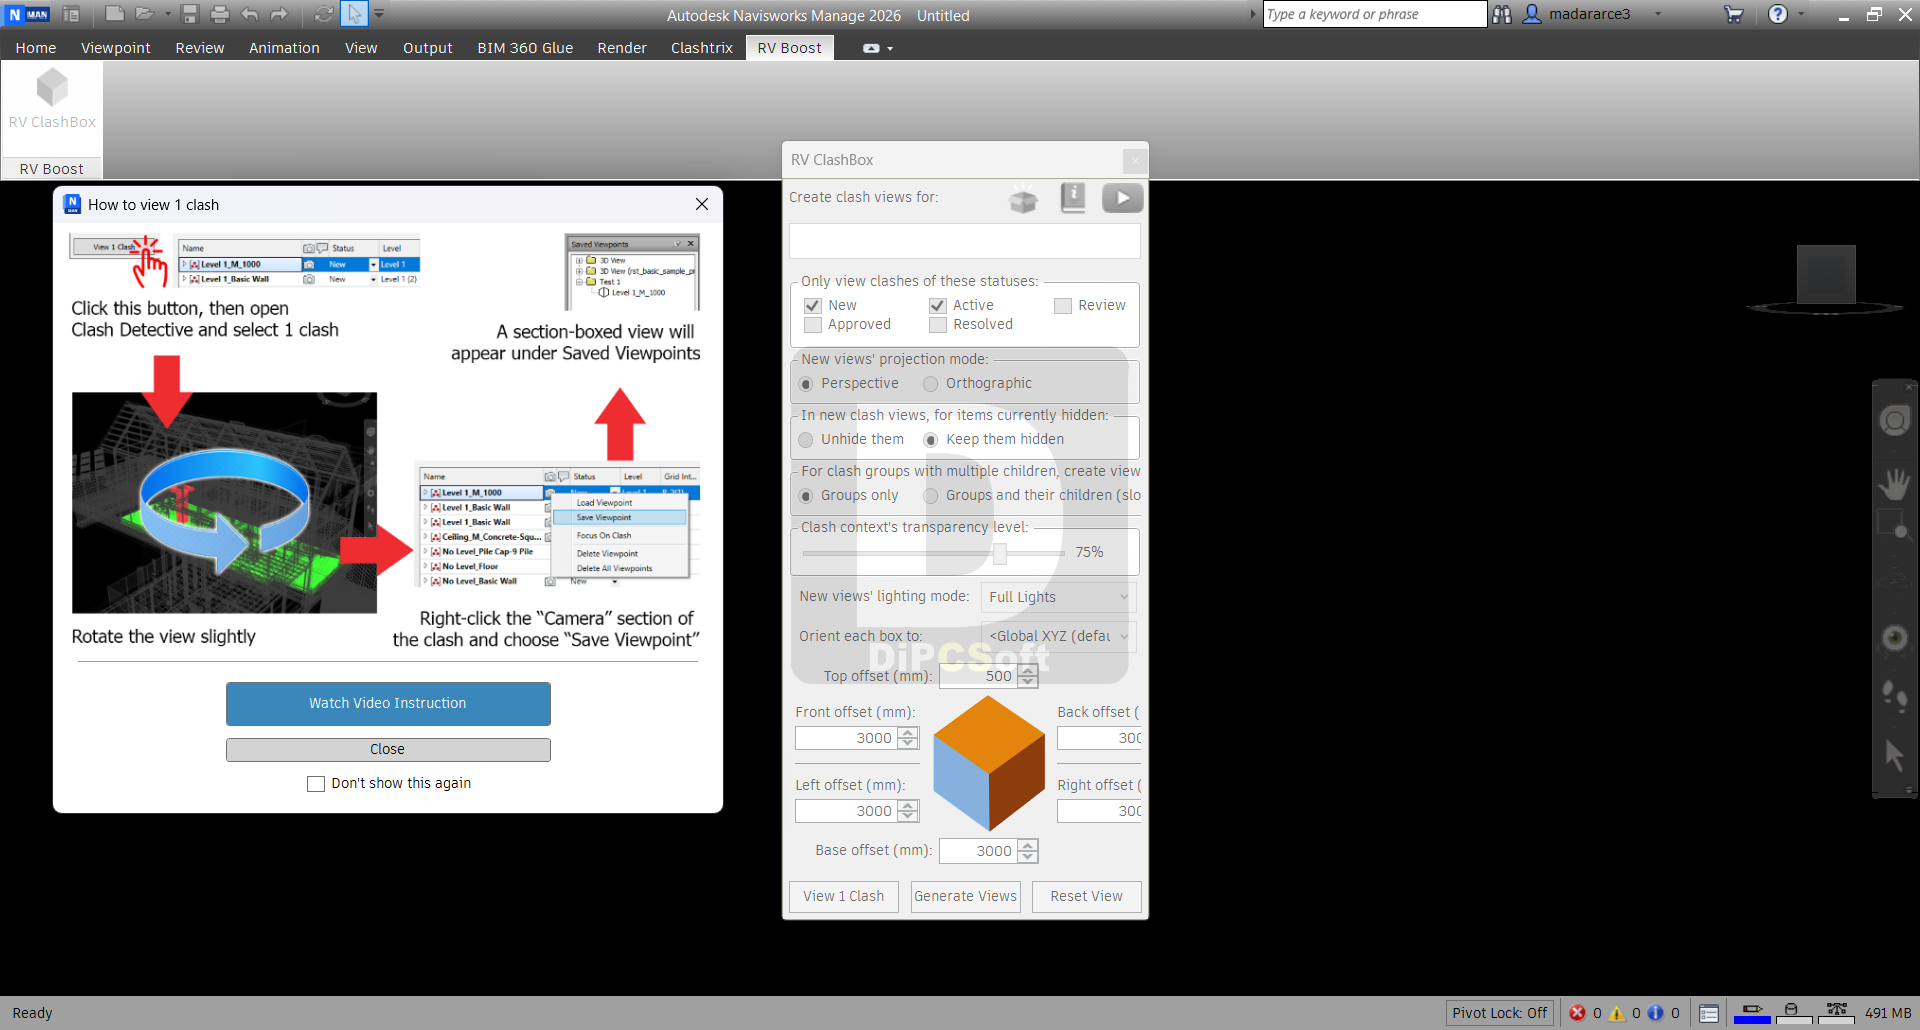Open the Viewpoint ribbon tab
This screenshot has width=1920, height=1030.
tap(116, 48)
